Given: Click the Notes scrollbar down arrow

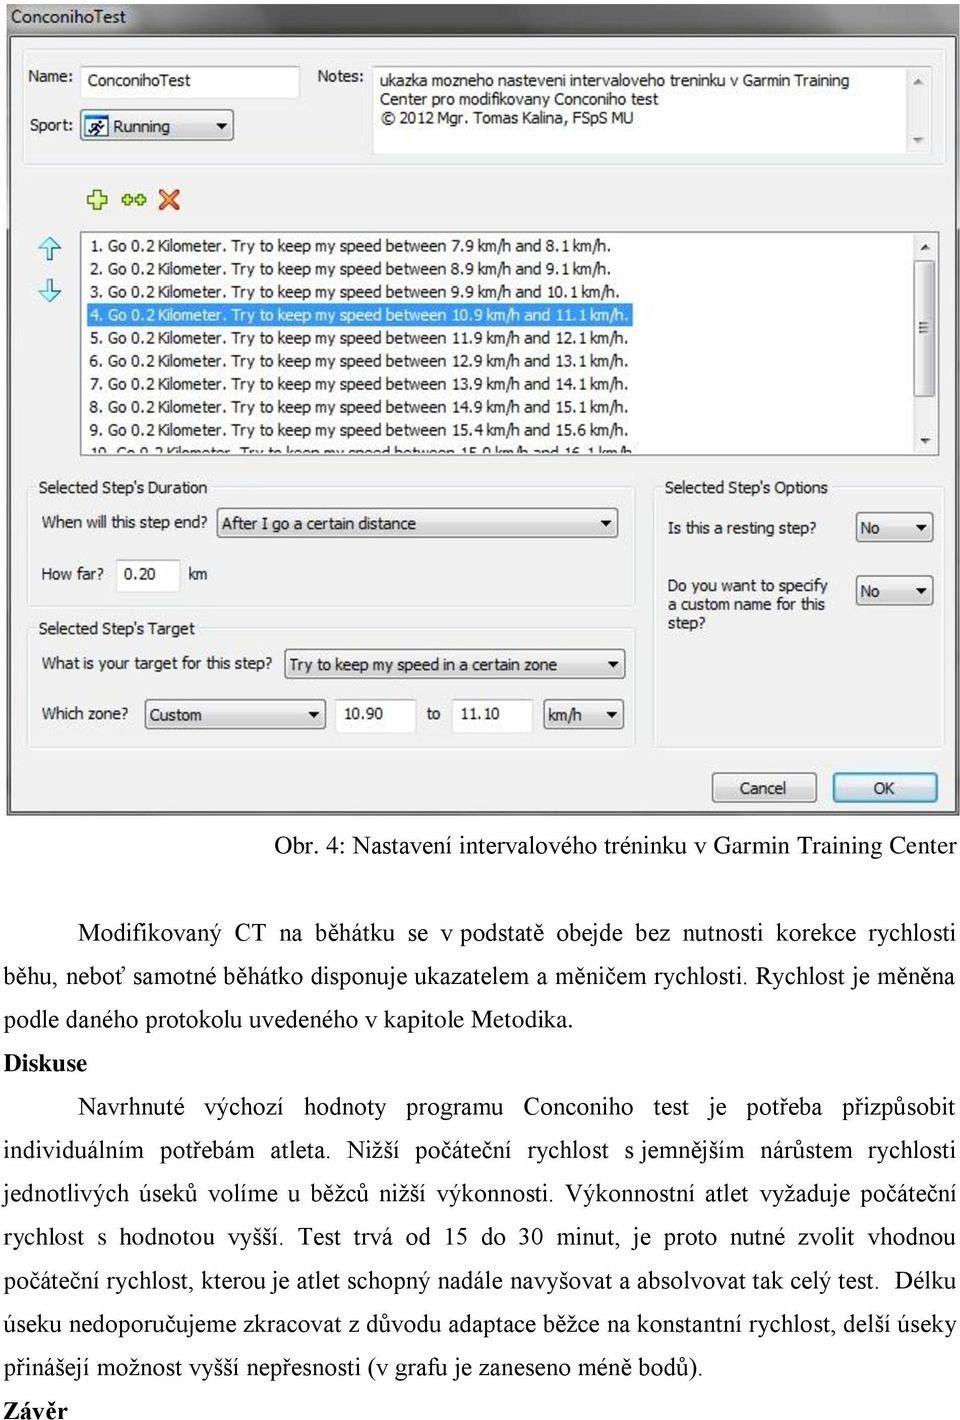Looking at the screenshot, I should pyautogui.click(x=918, y=140).
